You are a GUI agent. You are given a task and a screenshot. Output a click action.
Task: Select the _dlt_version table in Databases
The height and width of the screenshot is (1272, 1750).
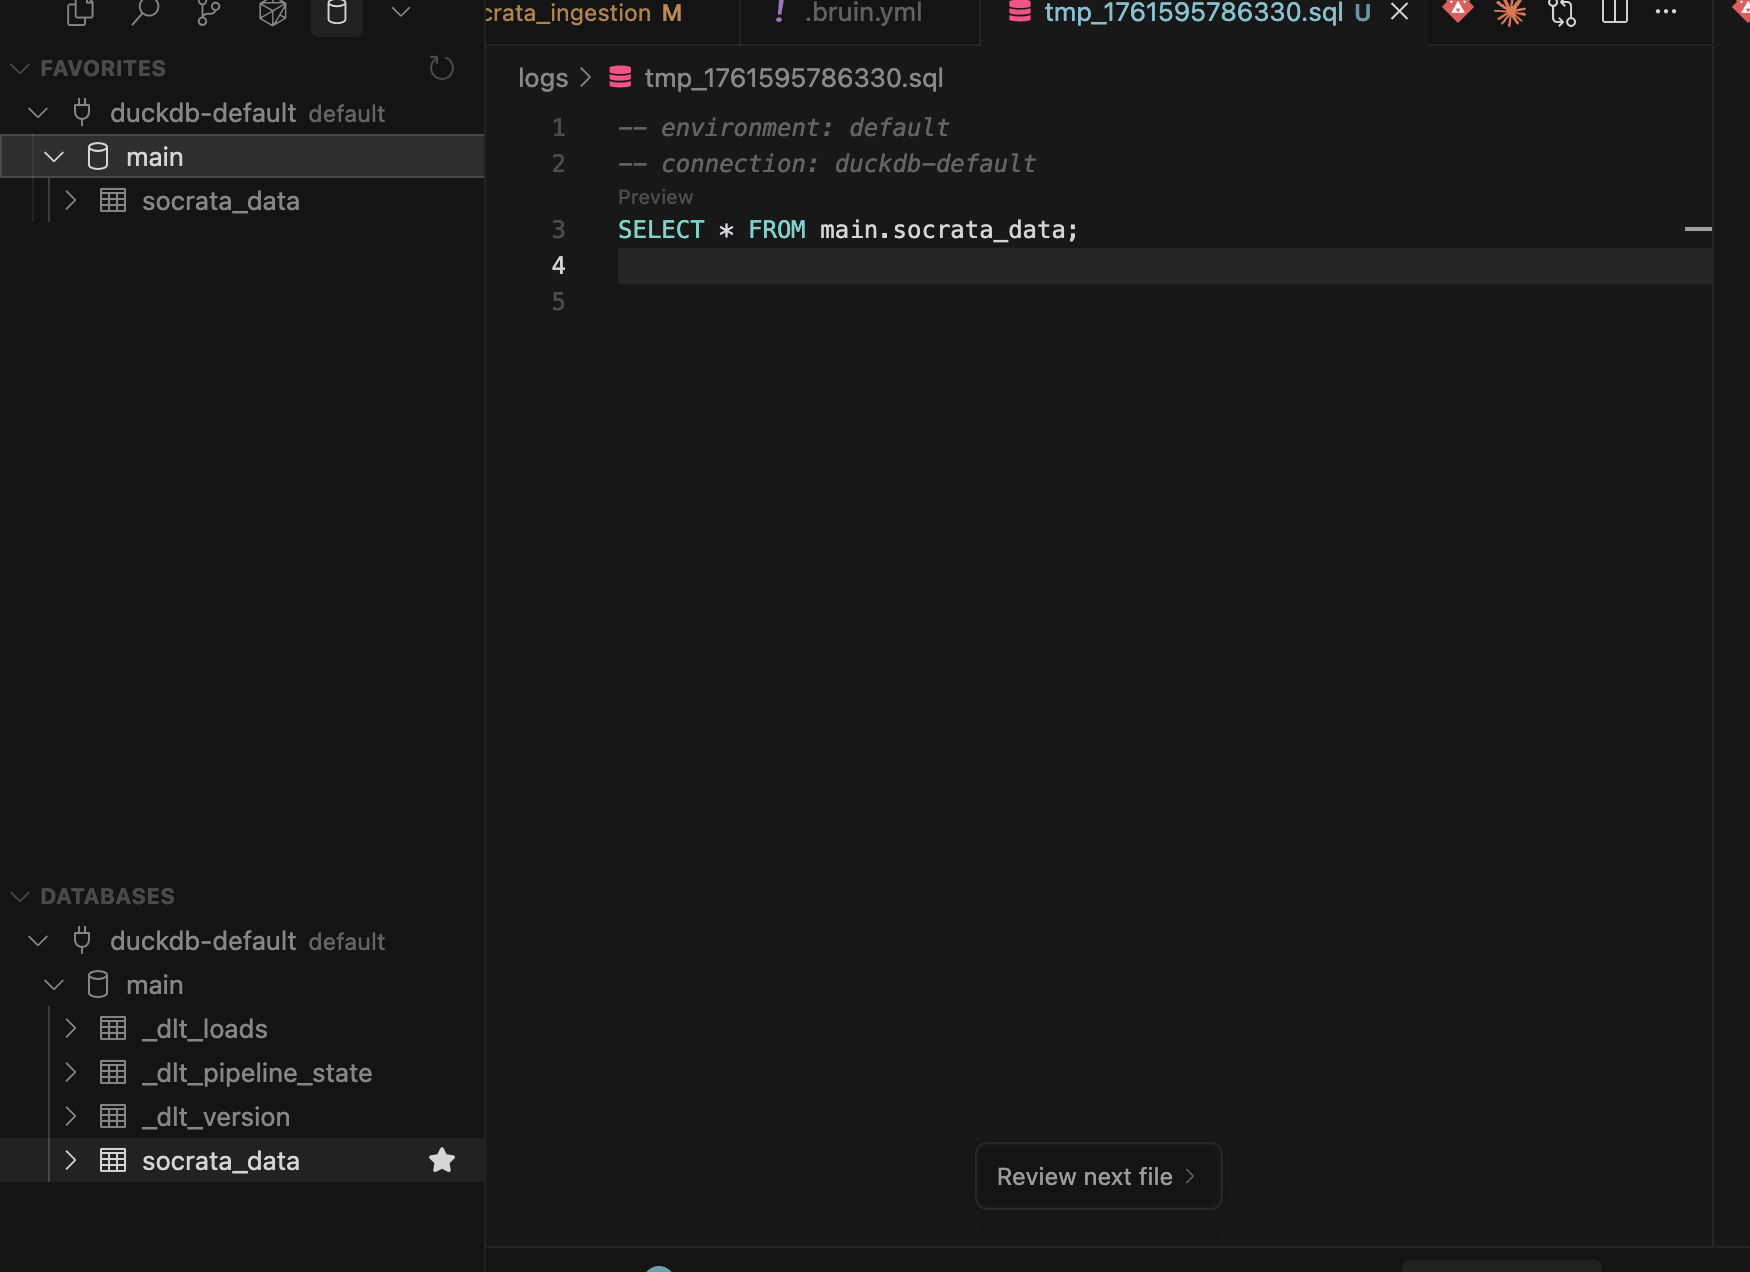tap(216, 1117)
